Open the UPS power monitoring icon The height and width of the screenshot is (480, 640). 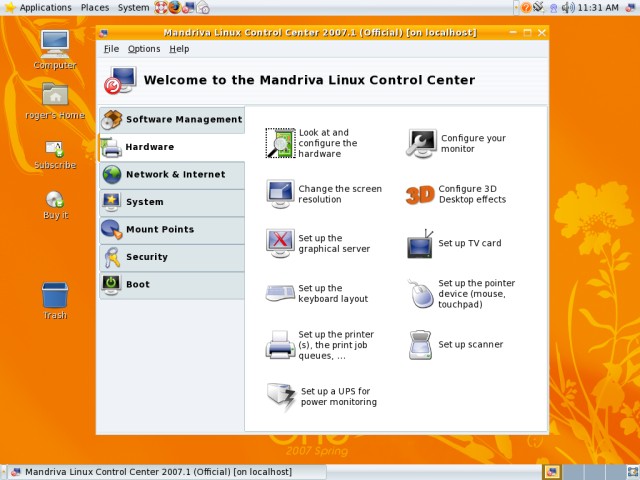[281, 396]
